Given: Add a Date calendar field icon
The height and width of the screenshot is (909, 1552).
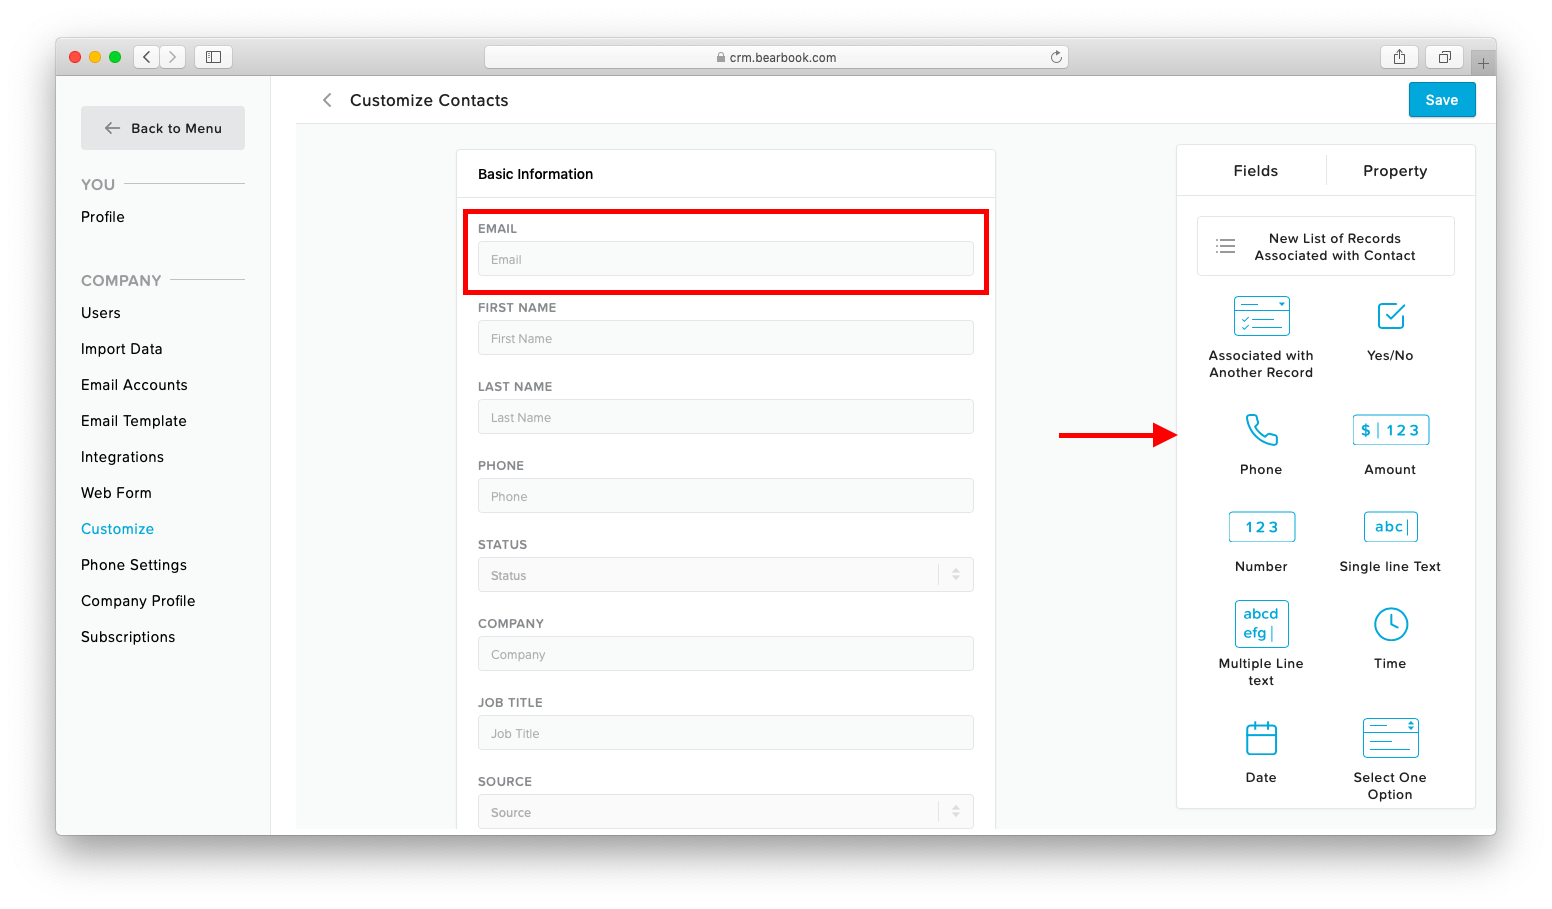Looking at the screenshot, I should click(1261, 738).
